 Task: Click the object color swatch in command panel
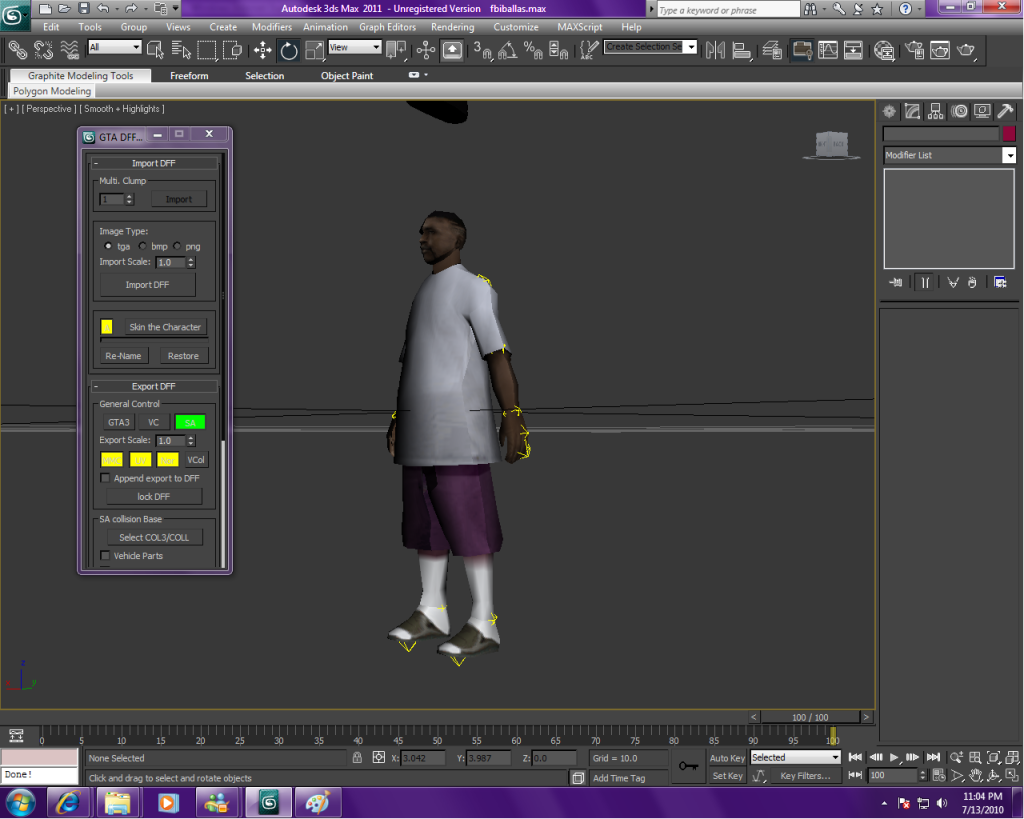(x=1009, y=134)
